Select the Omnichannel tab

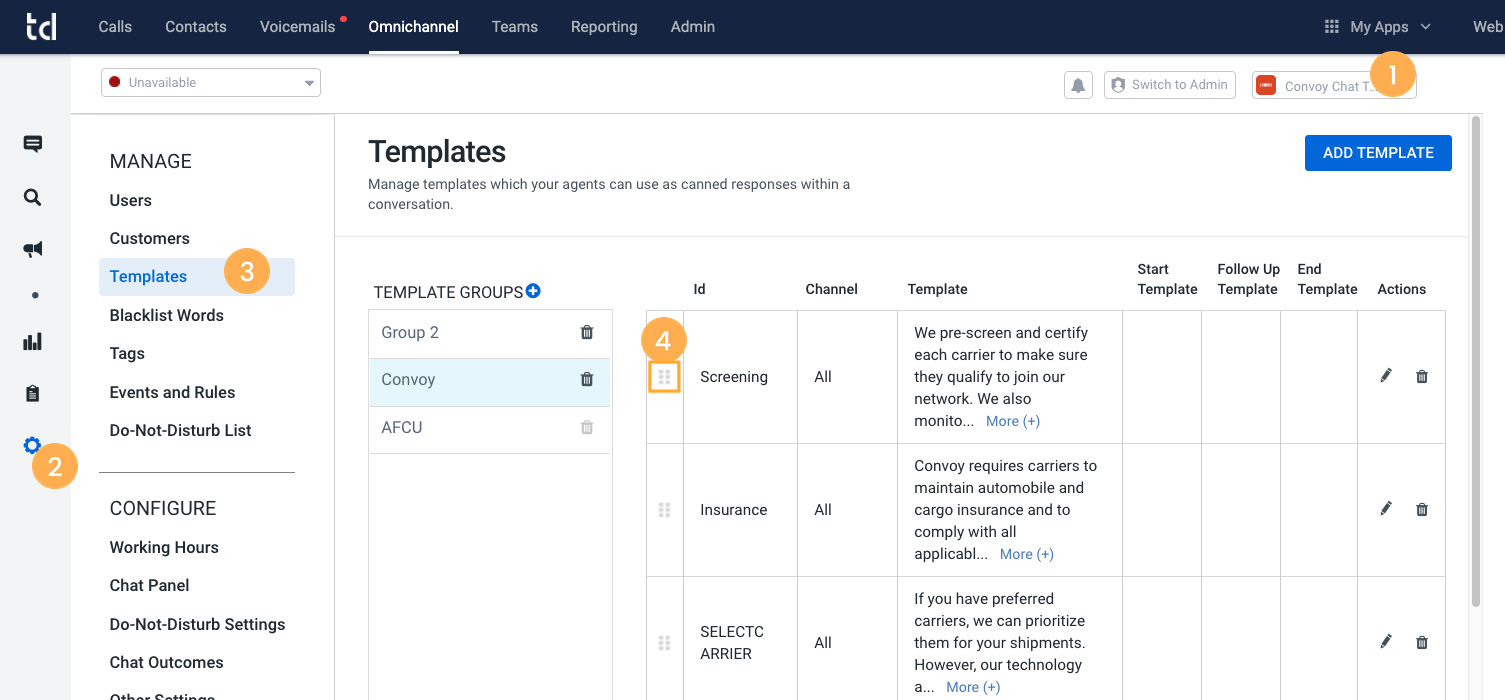click(x=413, y=27)
